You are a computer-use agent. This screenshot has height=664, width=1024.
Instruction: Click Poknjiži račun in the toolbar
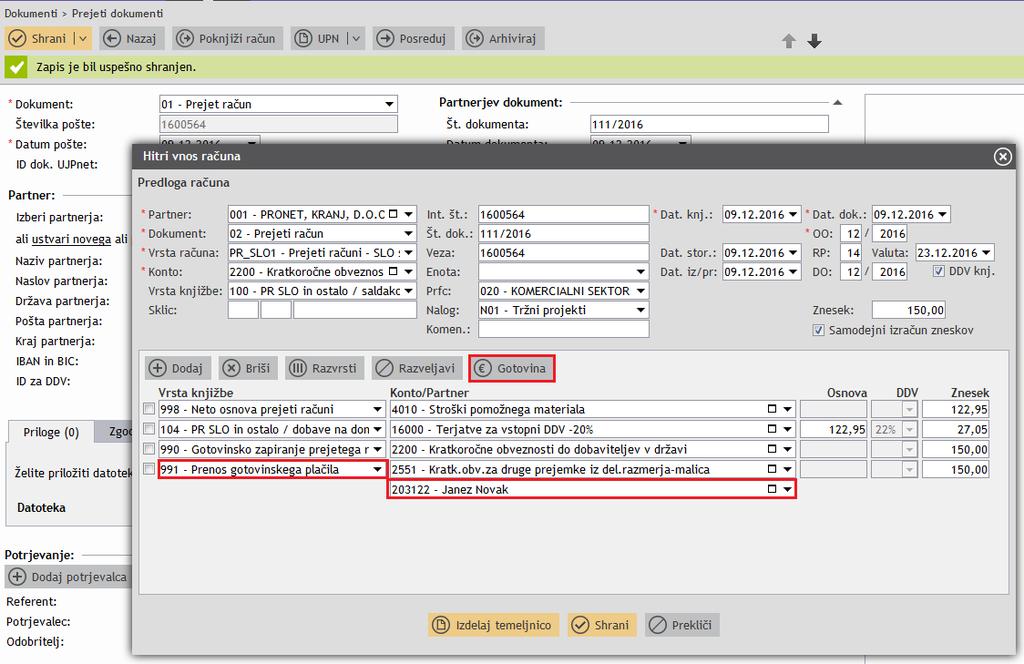click(227, 39)
